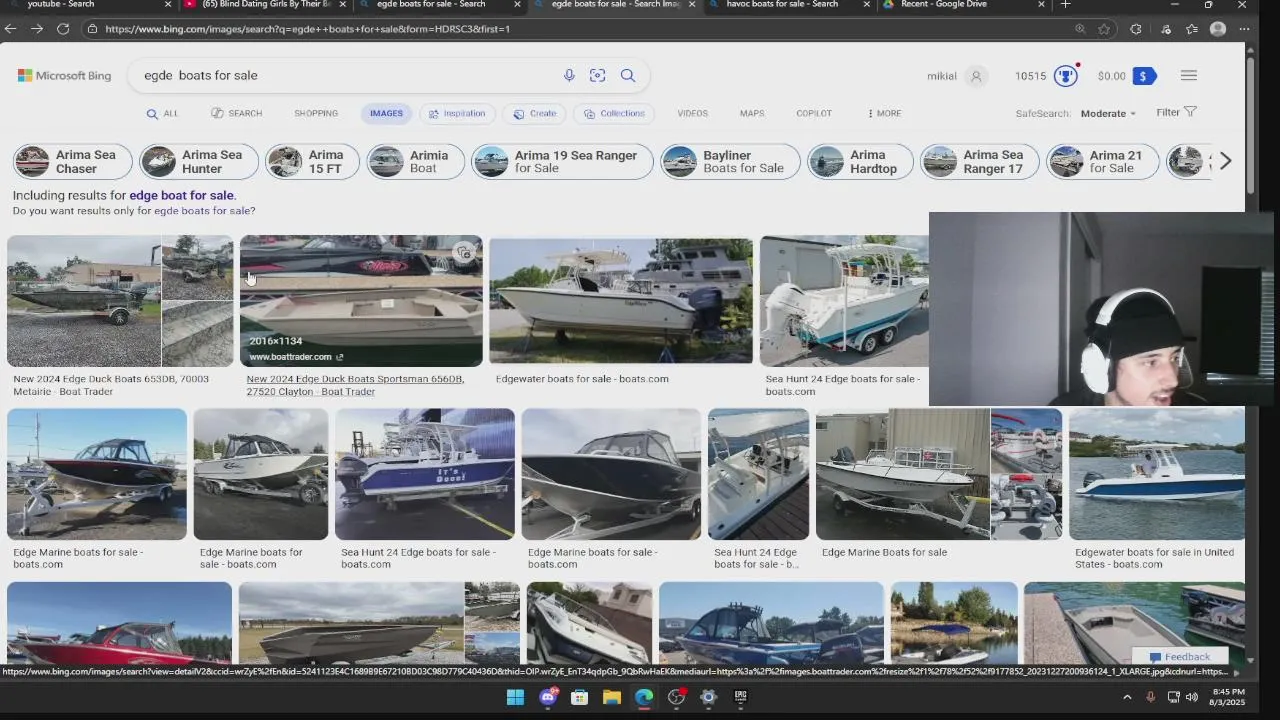Open the favorites list icon in toolbar
The image size is (1280, 720).
(x=1192, y=29)
